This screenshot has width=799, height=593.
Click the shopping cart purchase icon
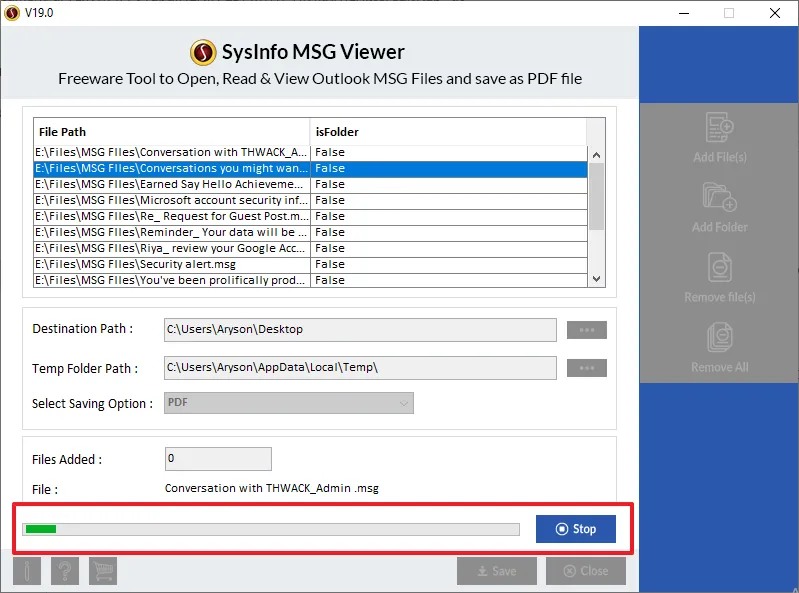pyautogui.click(x=103, y=571)
